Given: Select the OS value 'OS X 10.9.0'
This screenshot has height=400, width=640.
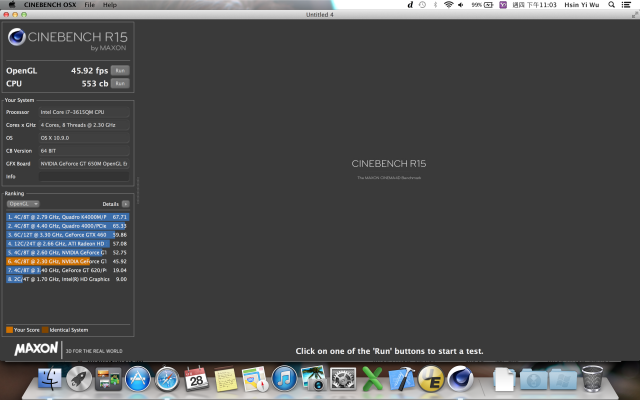Looking at the screenshot, I should (84, 138).
